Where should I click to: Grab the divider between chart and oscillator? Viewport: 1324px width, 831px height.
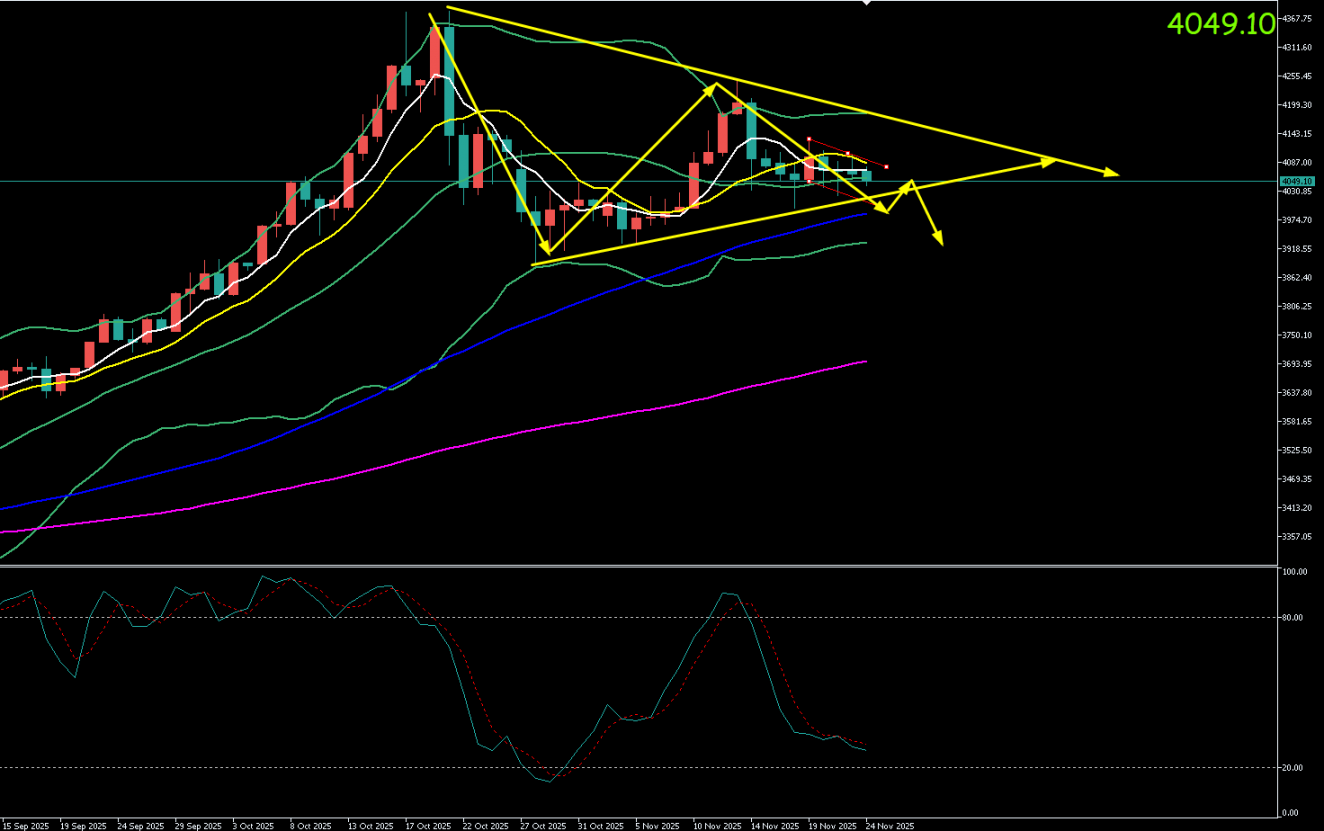coord(640,566)
